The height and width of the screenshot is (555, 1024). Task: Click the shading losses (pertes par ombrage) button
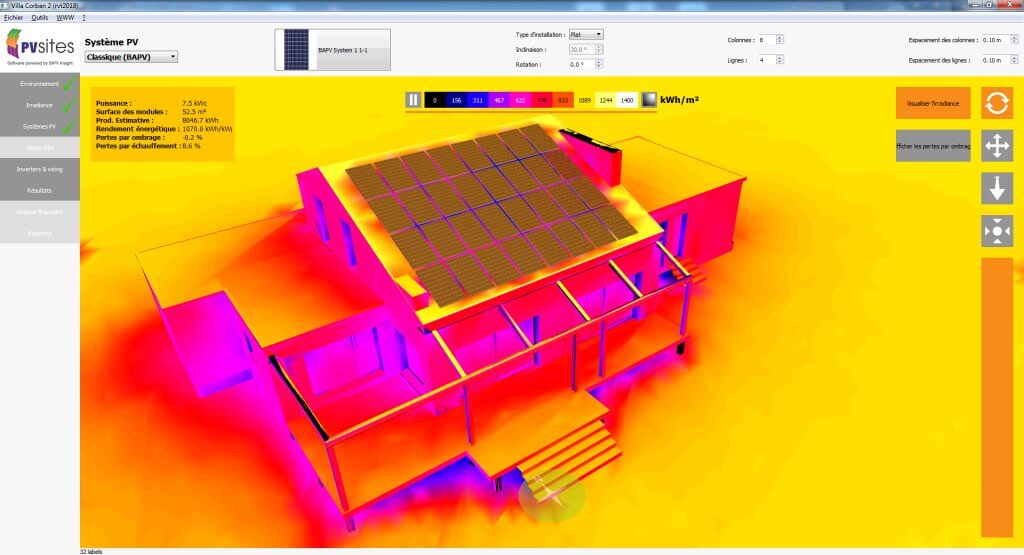pyautogui.click(x=932, y=146)
